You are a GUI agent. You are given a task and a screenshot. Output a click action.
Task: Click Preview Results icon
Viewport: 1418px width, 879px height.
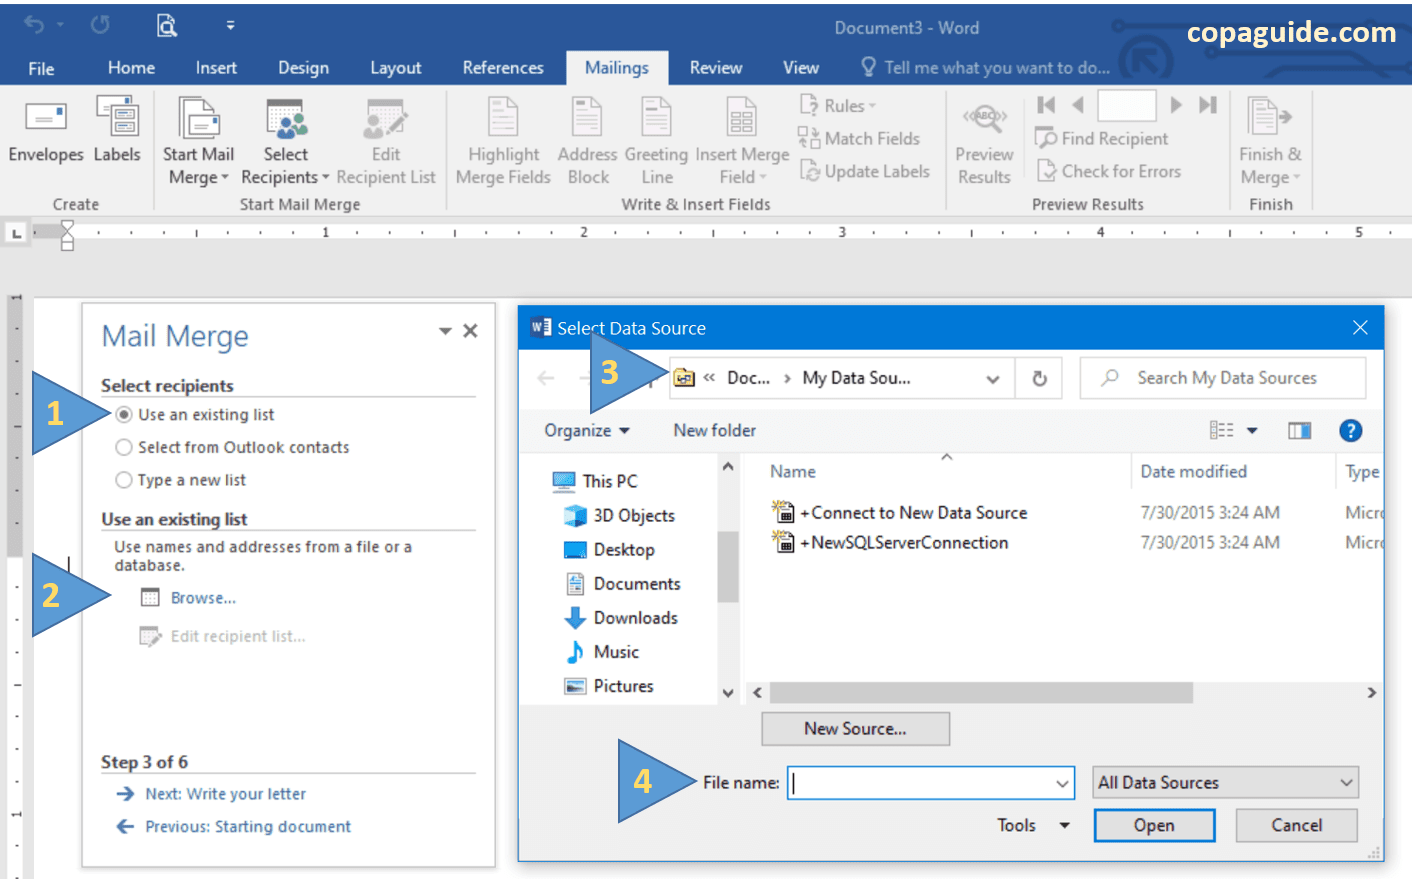(x=985, y=117)
